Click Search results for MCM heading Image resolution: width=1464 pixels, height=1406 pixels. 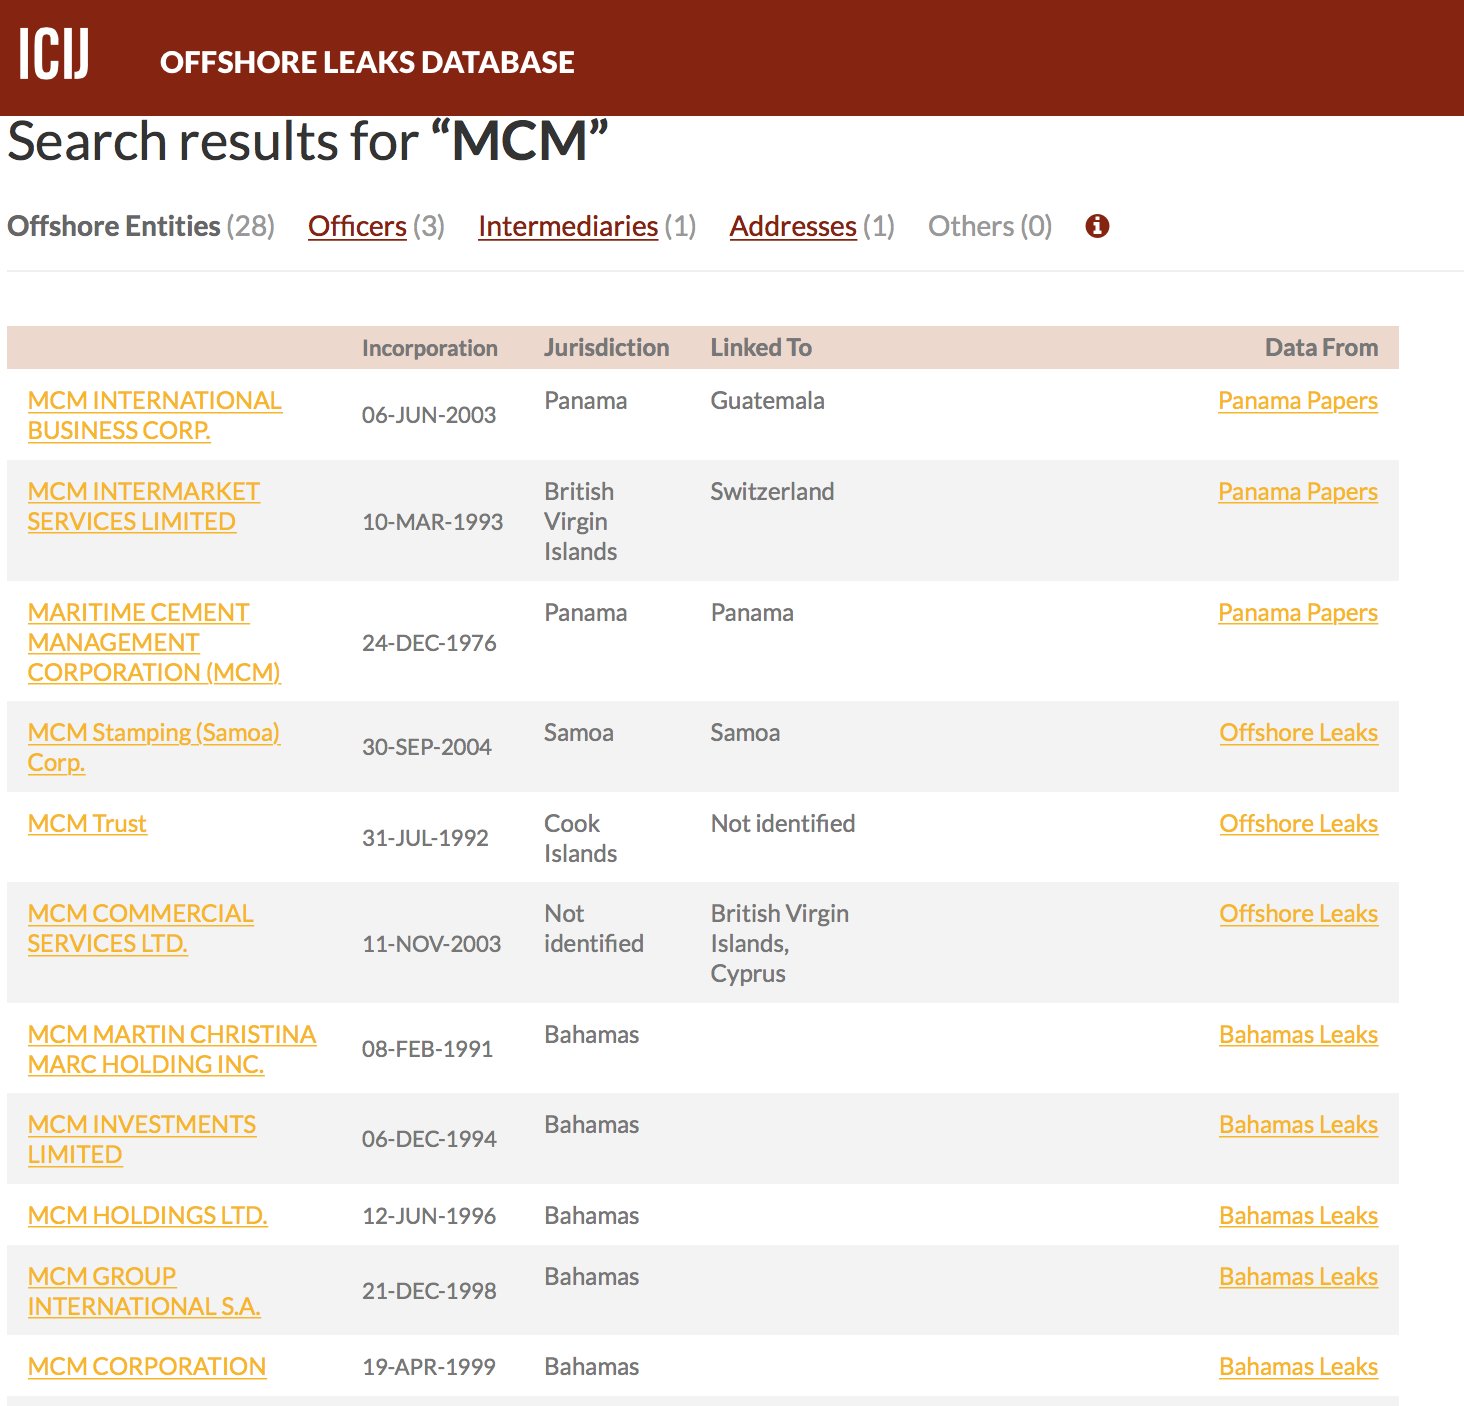click(x=308, y=141)
